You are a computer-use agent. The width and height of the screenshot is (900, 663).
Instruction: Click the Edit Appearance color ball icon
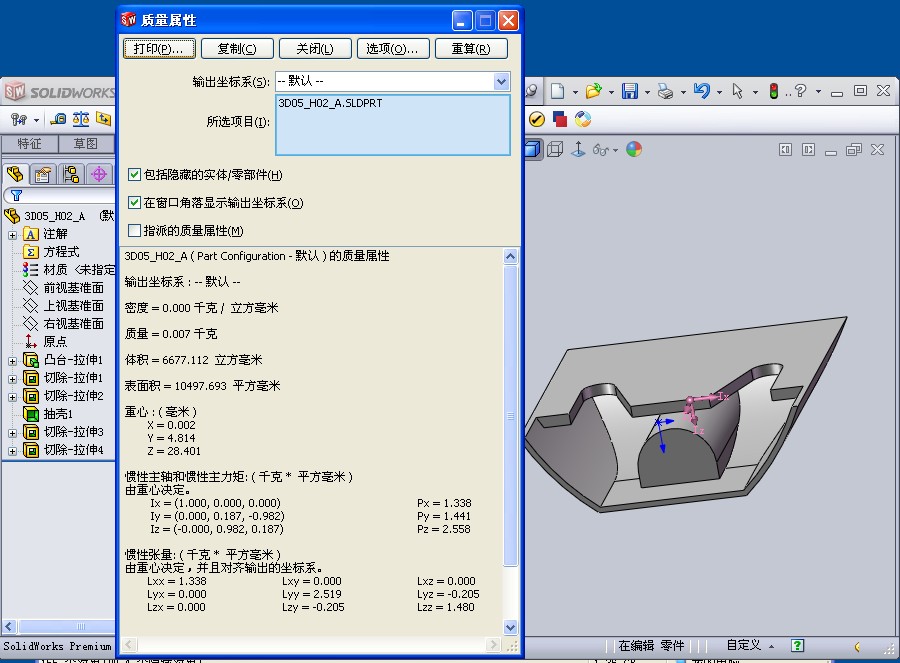click(633, 149)
